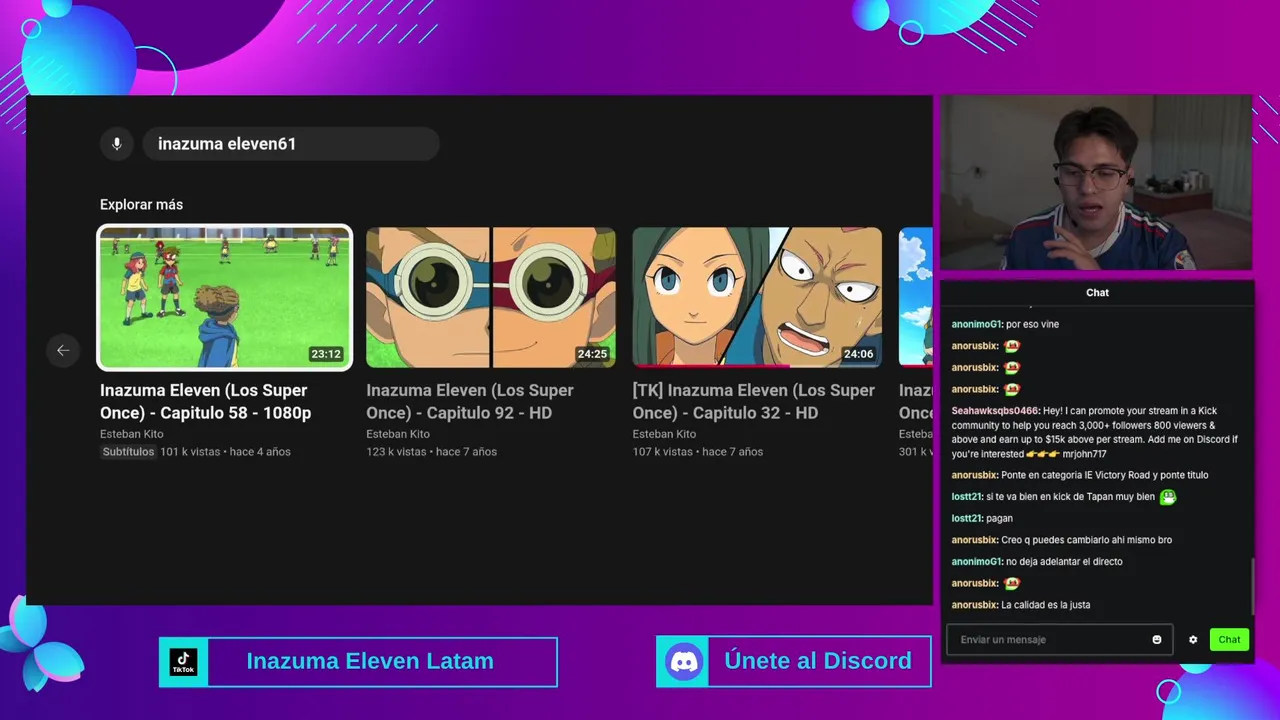Open Esteban Kito channel under Capitulo 58
This screenshot has height=720, width=1280.
[132, 434]
